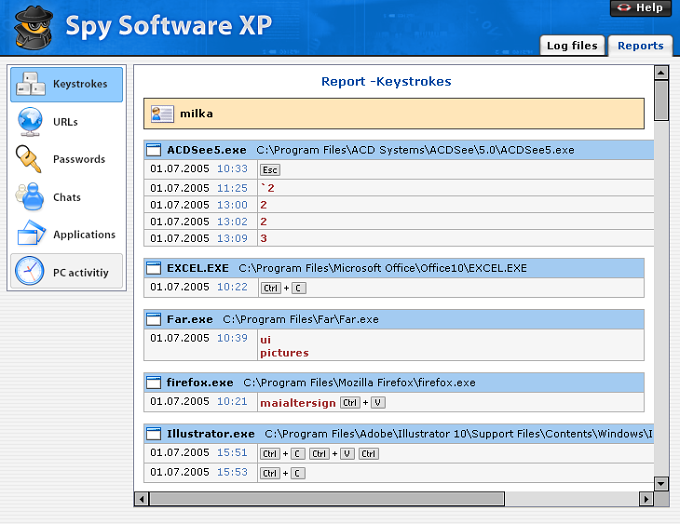
Task: Open the Help button
Action: (641, 8)
